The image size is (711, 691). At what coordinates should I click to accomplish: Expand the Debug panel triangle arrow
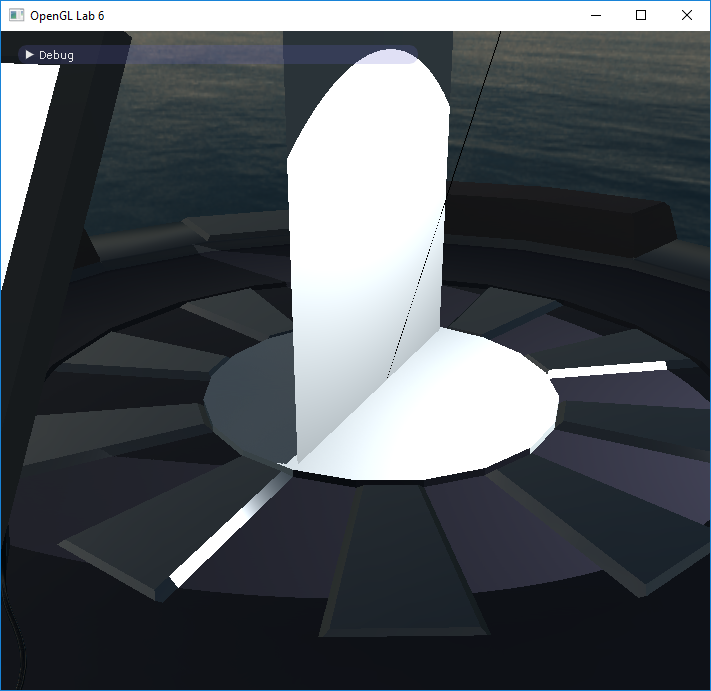[29, 55]
